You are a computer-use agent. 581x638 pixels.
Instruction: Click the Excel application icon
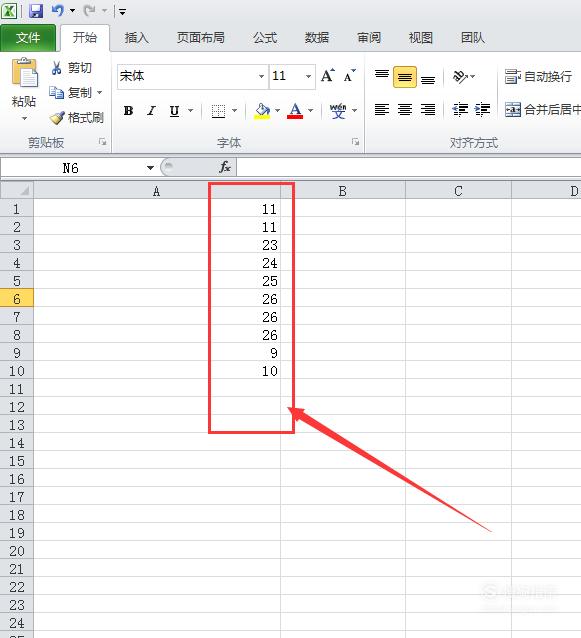click(9, 11)
